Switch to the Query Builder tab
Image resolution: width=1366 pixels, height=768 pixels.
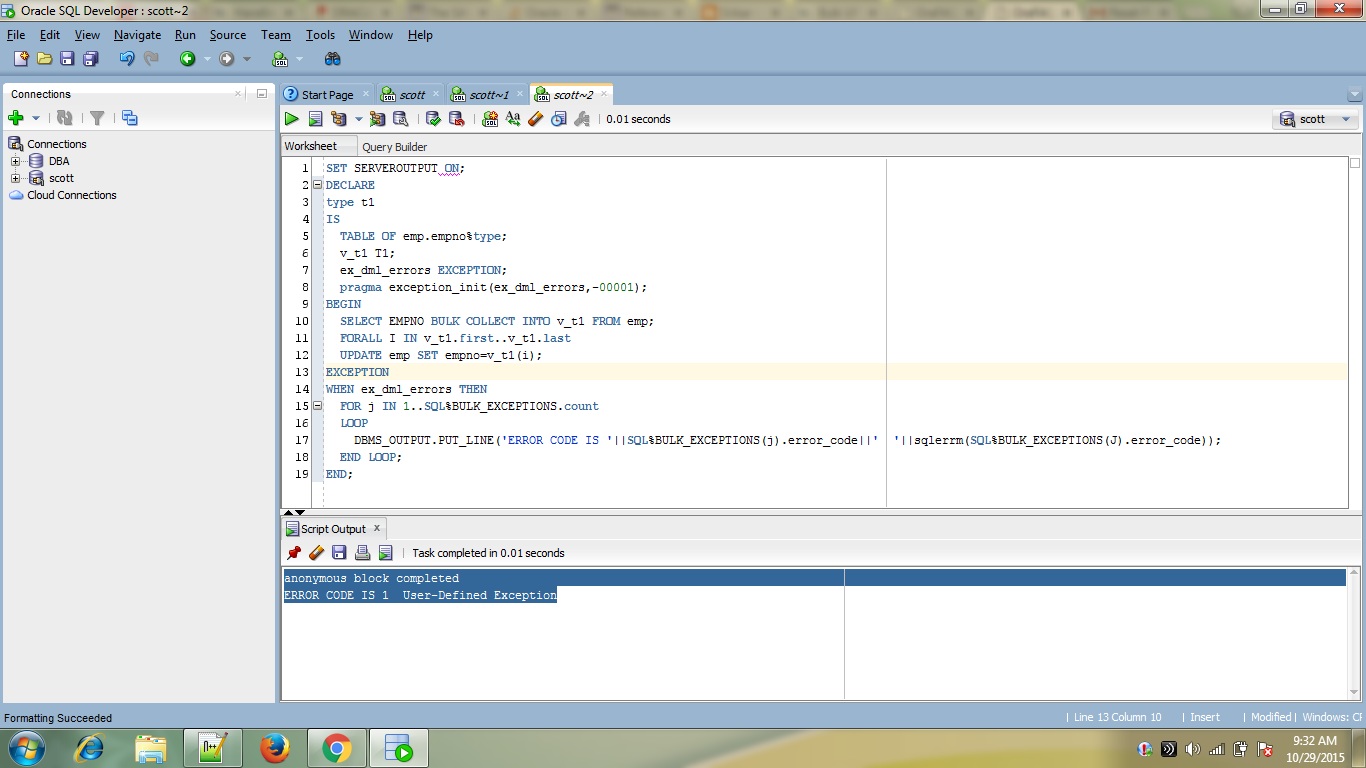pyautogui.click(x=394, y=146)
